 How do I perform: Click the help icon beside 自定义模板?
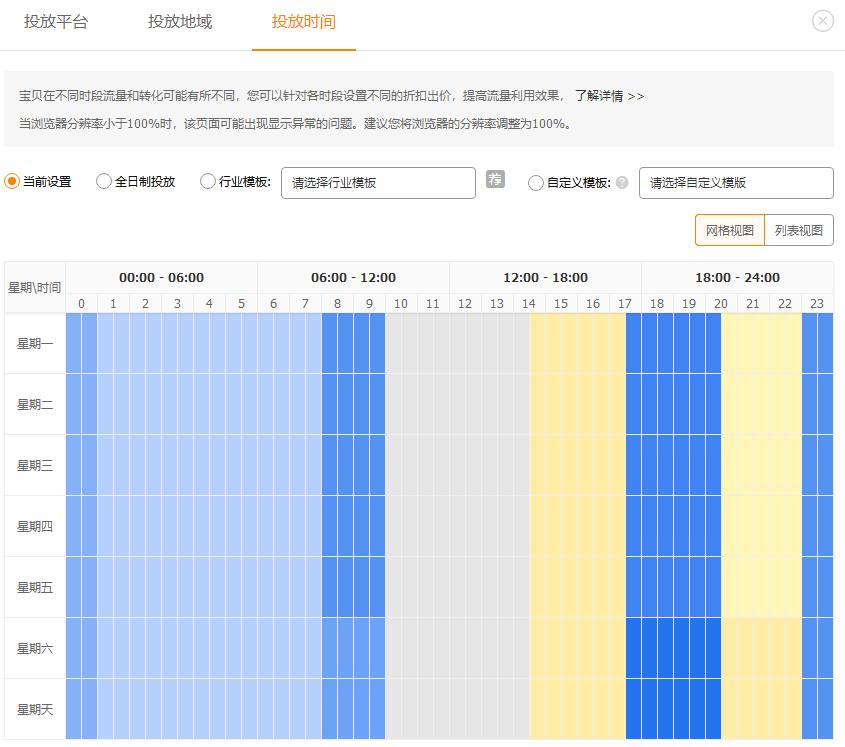pyautogui.click(x=622, y=183)
